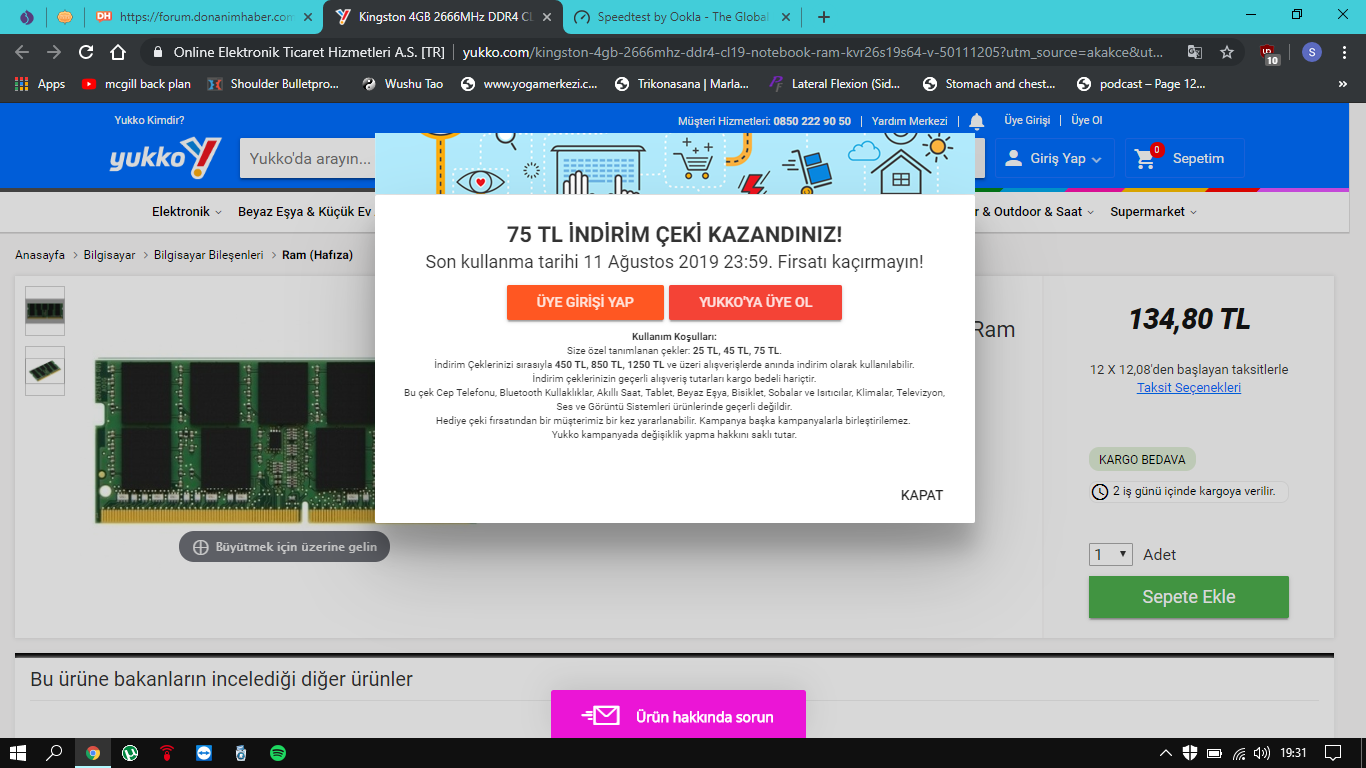The height and width of the screenshot is (768, 1366).
Task: Go back to previous page
Action: coord(22,53)
